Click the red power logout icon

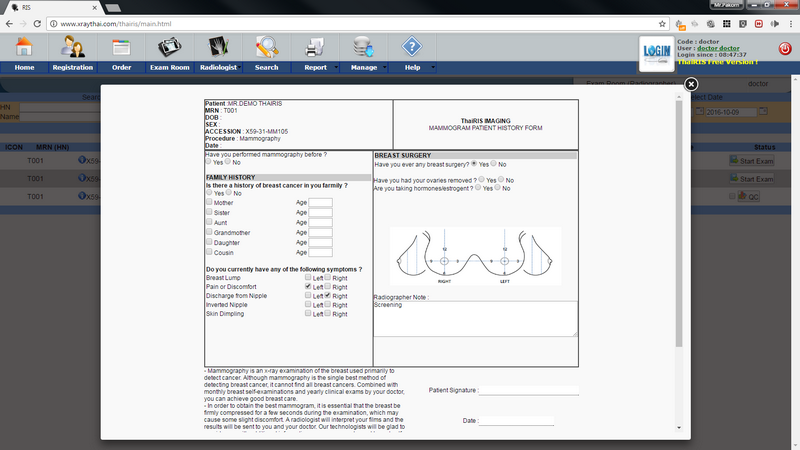click(x=783, y=48)
